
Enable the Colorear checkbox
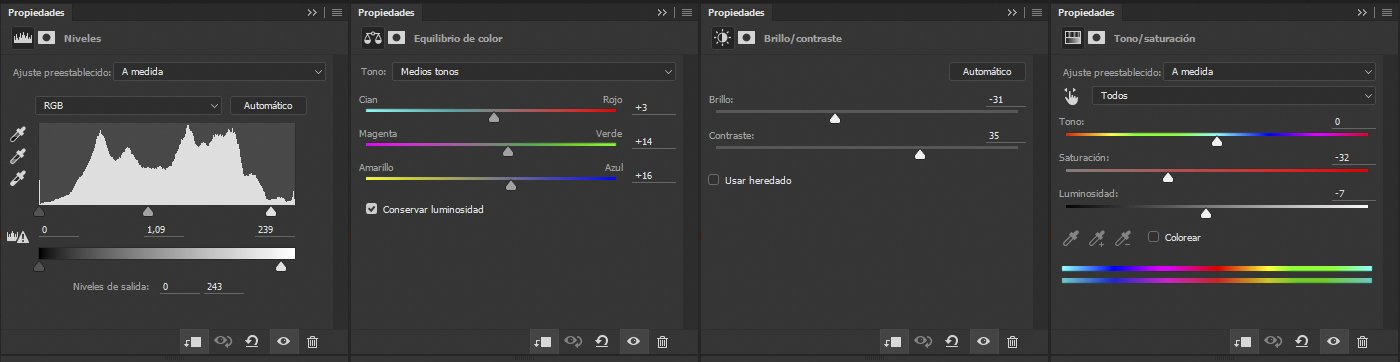(1154, 237)
